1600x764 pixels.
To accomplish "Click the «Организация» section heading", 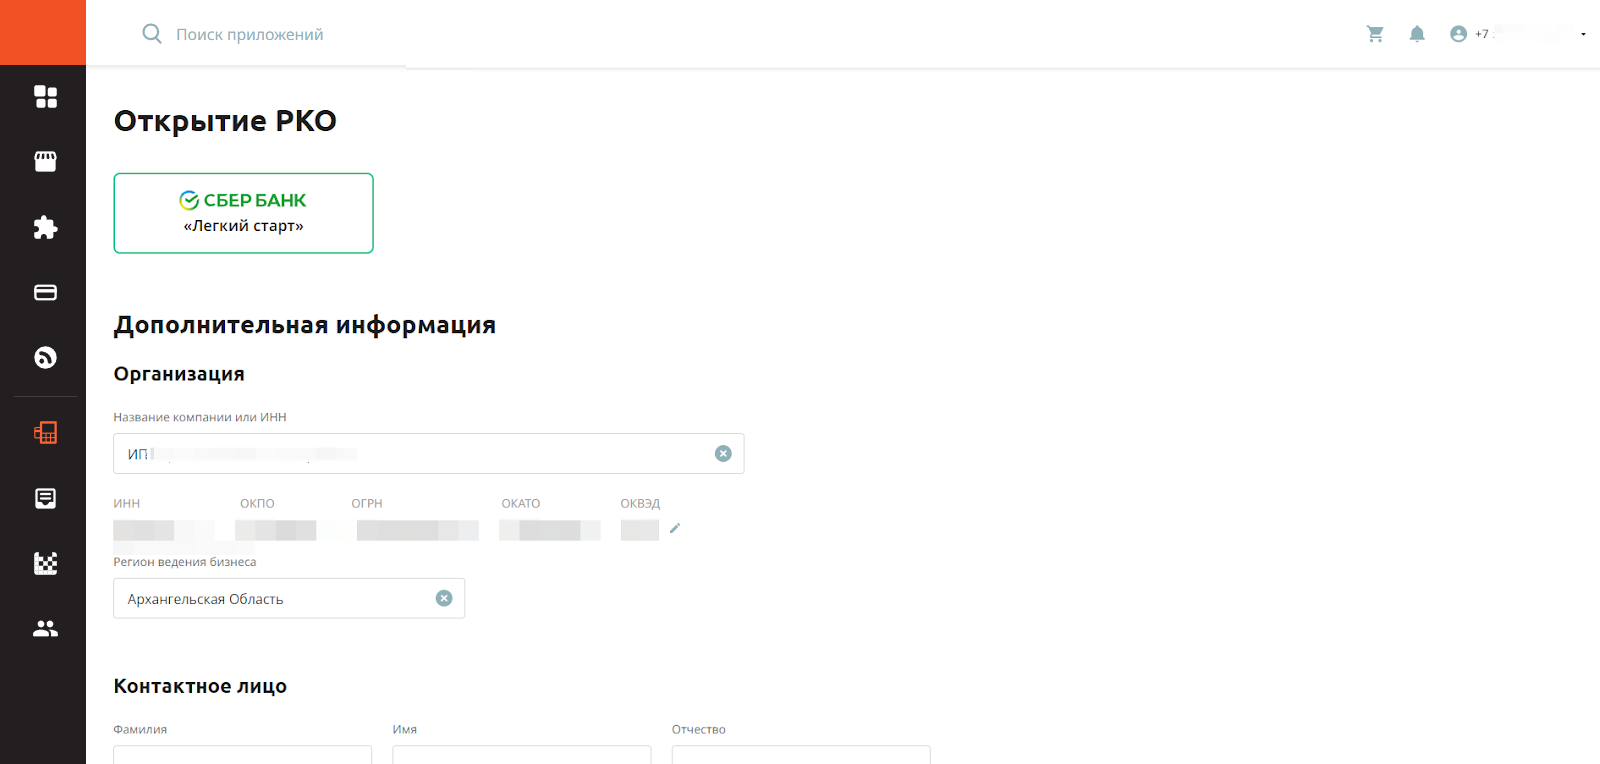I will tap(179, 374).
